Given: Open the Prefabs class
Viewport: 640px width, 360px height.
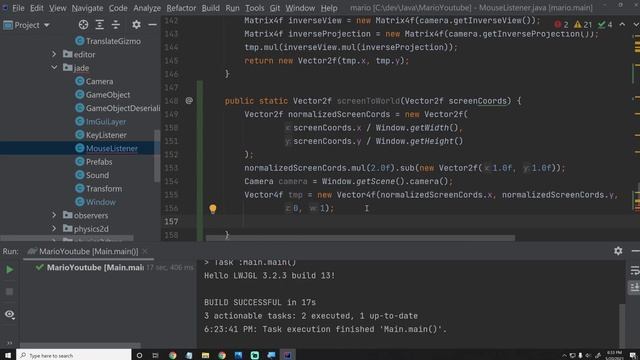Looking at the screenshot, I should click(x=99, y=162).
